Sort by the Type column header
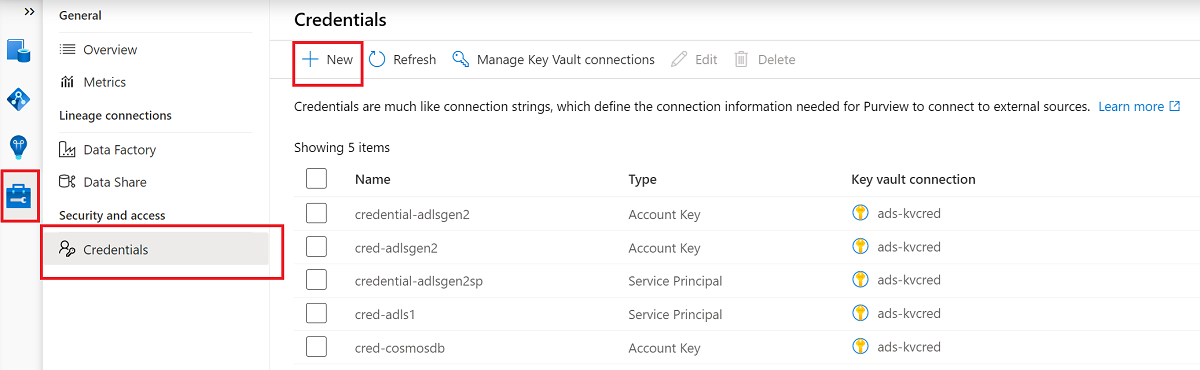This screenshot has height=370, width=1200. coord(643,179)
